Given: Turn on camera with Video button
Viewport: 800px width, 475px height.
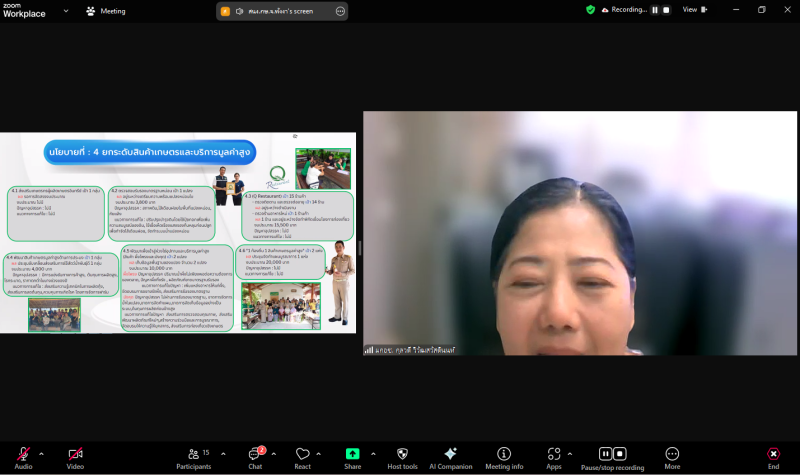Looking at the screenshot, I should [75, 454].
